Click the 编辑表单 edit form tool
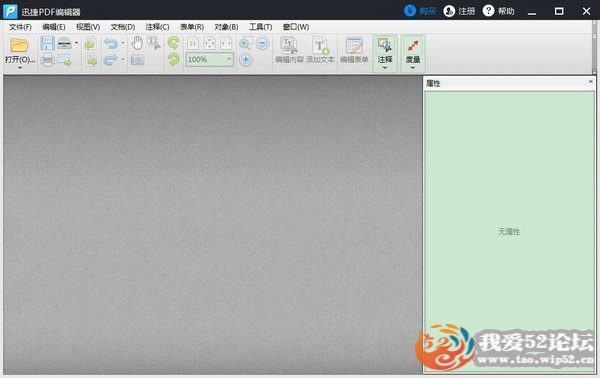600x378 pixels. click(354, 50)
